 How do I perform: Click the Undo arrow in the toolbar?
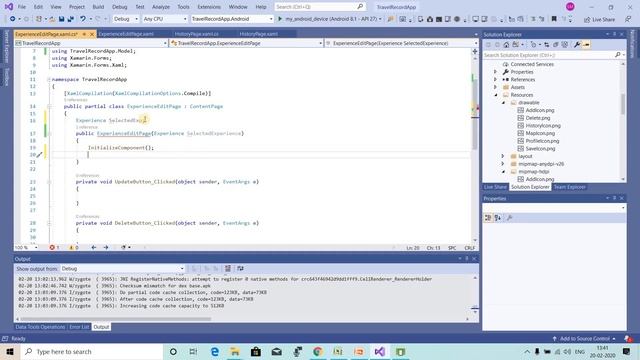point(83,19)
